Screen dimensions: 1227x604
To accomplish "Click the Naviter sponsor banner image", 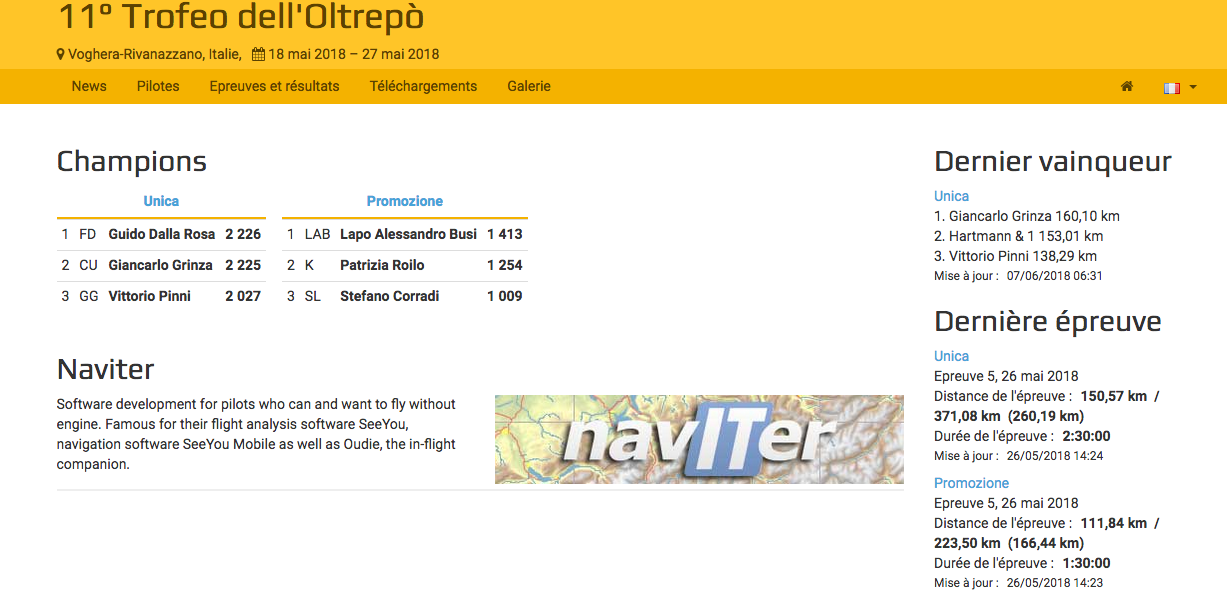I will pyautogui.click(x=698, y=439).
